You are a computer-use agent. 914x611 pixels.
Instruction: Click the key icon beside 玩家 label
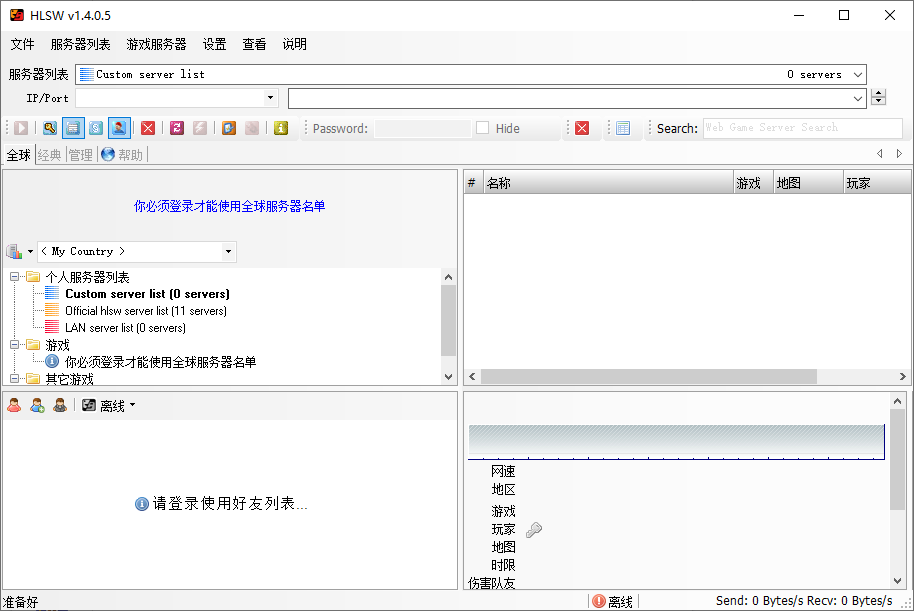[x=534, y=529]
